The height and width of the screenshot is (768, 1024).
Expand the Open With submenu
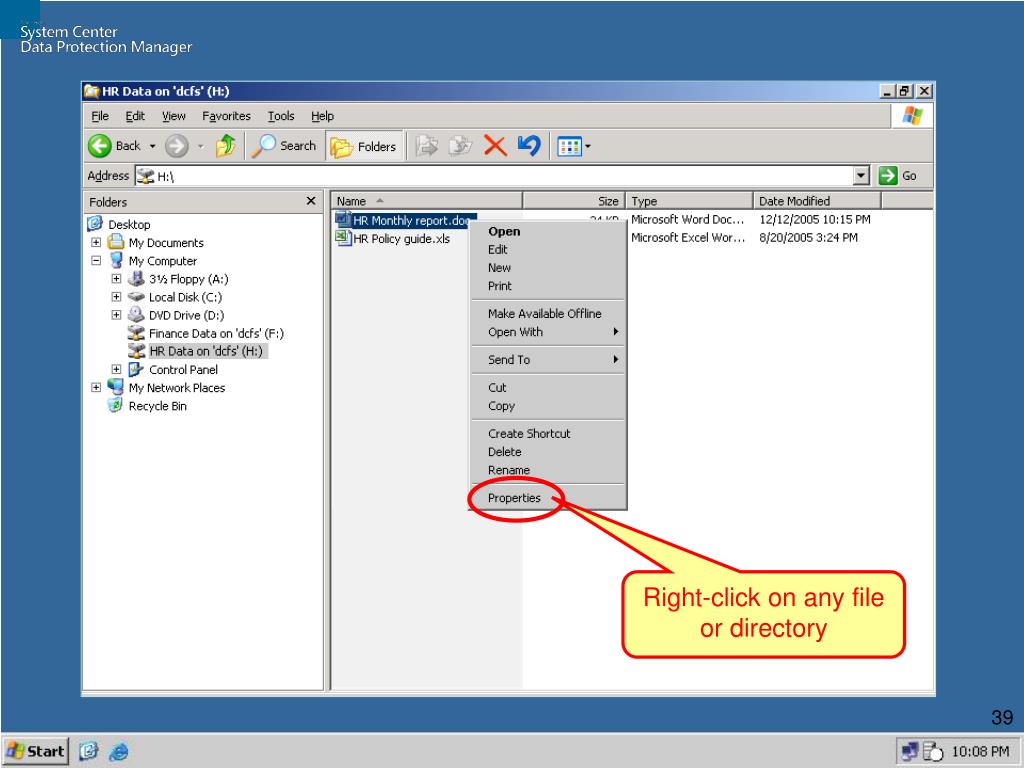549,332
